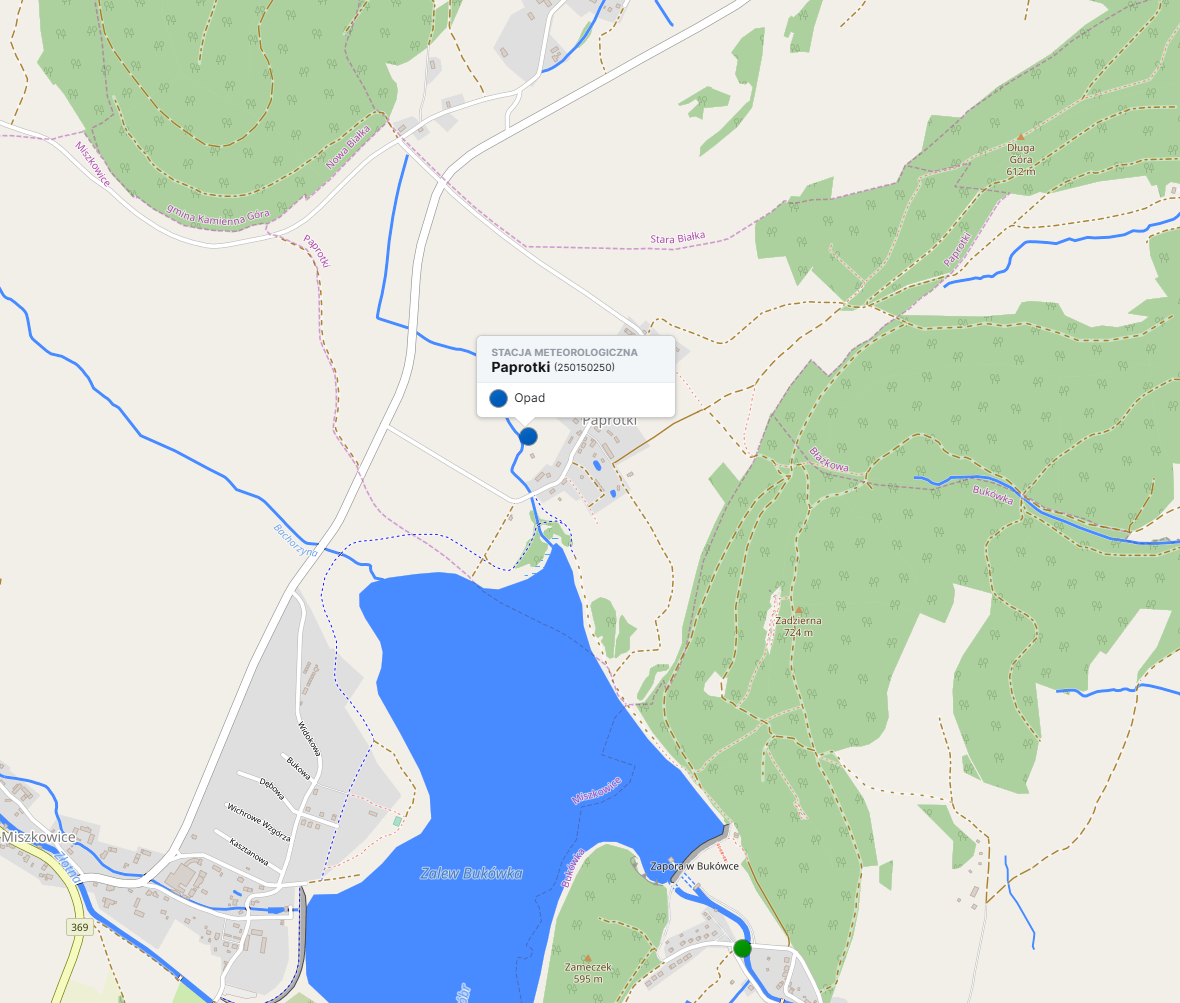Image resolution: width=1180 pixels, height=1003 pixels.
Task: Click the gmina Kamienna Góra label
Action: click(217, 215)
